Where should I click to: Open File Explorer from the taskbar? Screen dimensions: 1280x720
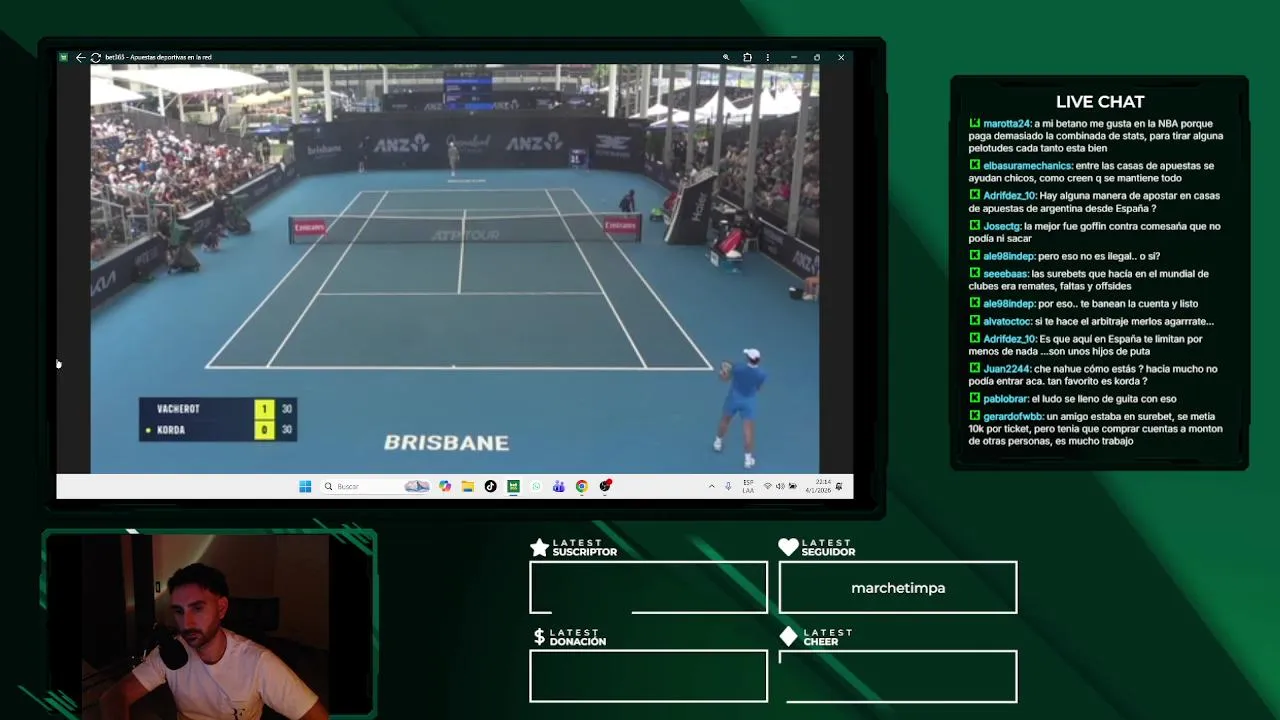coord(467,486)
